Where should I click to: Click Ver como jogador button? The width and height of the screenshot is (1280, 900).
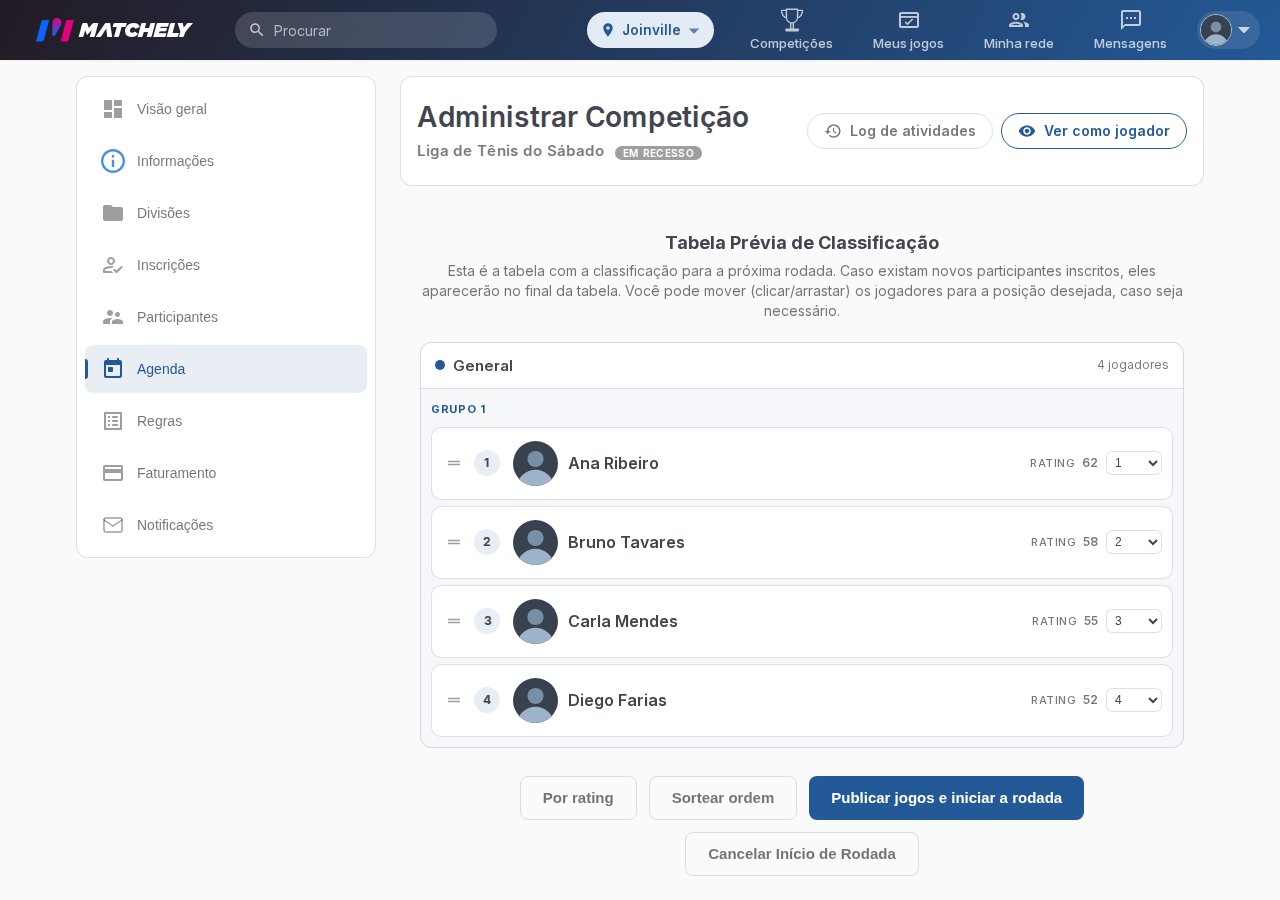point(1094,131)
